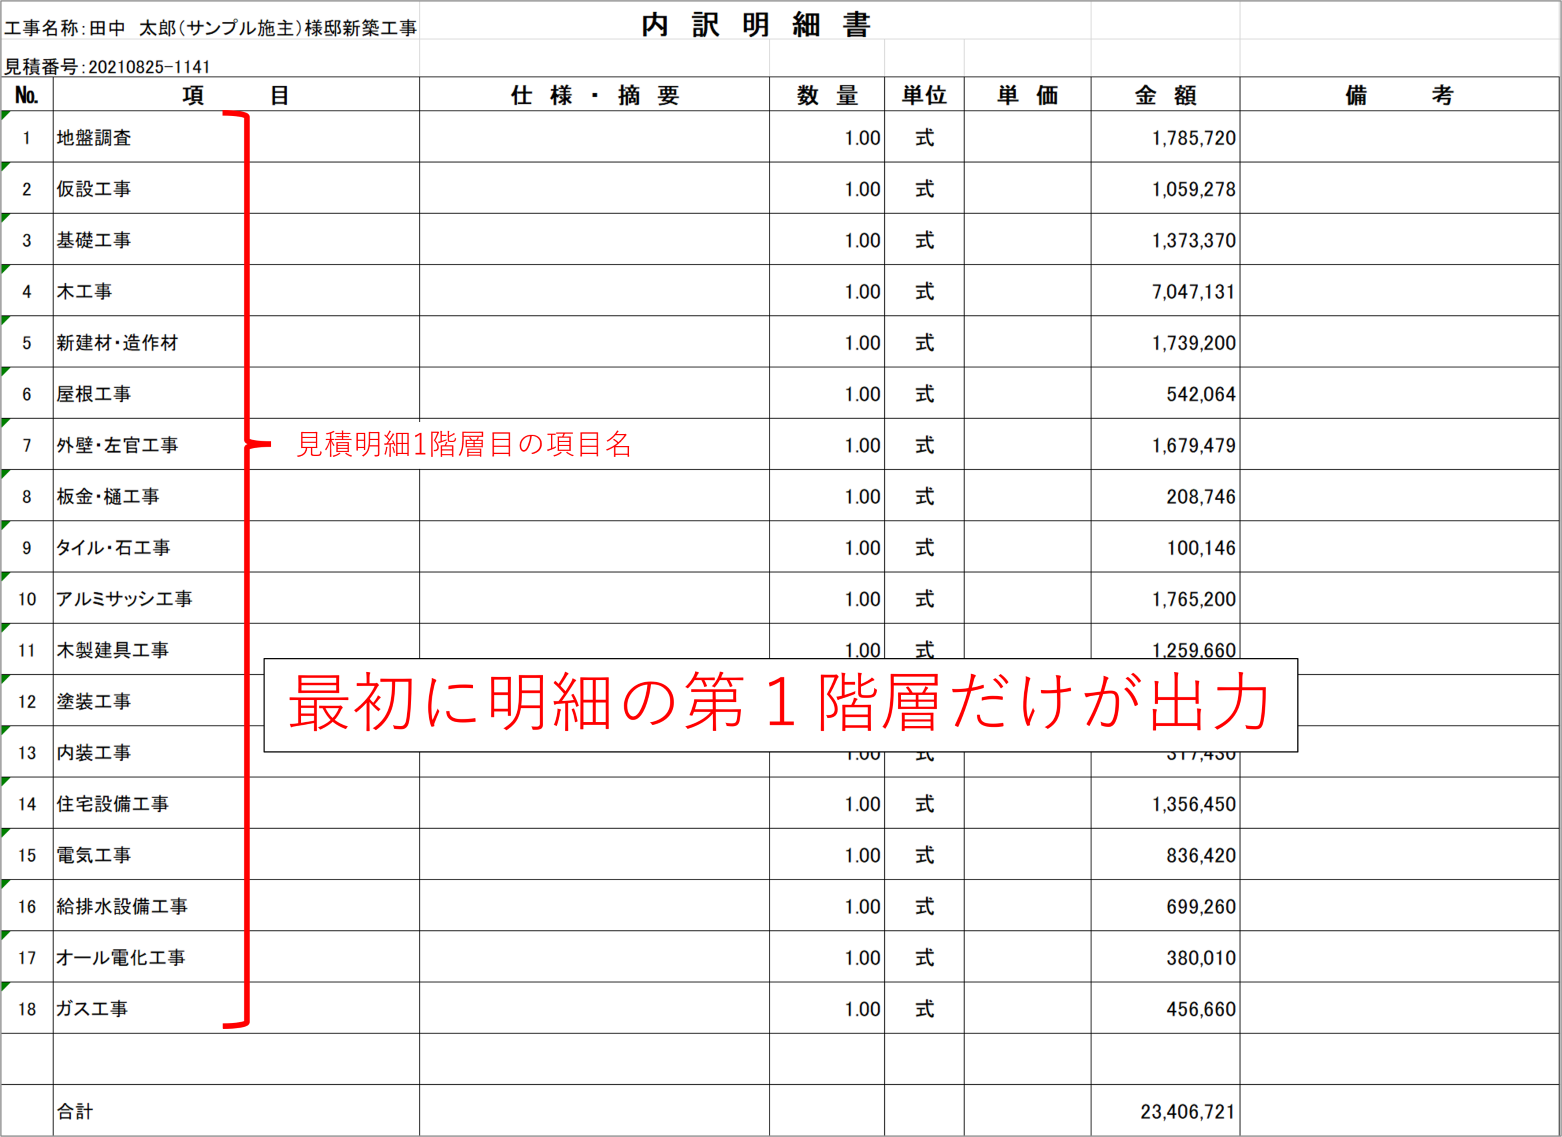The image size is (1562, 1137).
Task: Select the 単位 column header
Action: (924, 95)
